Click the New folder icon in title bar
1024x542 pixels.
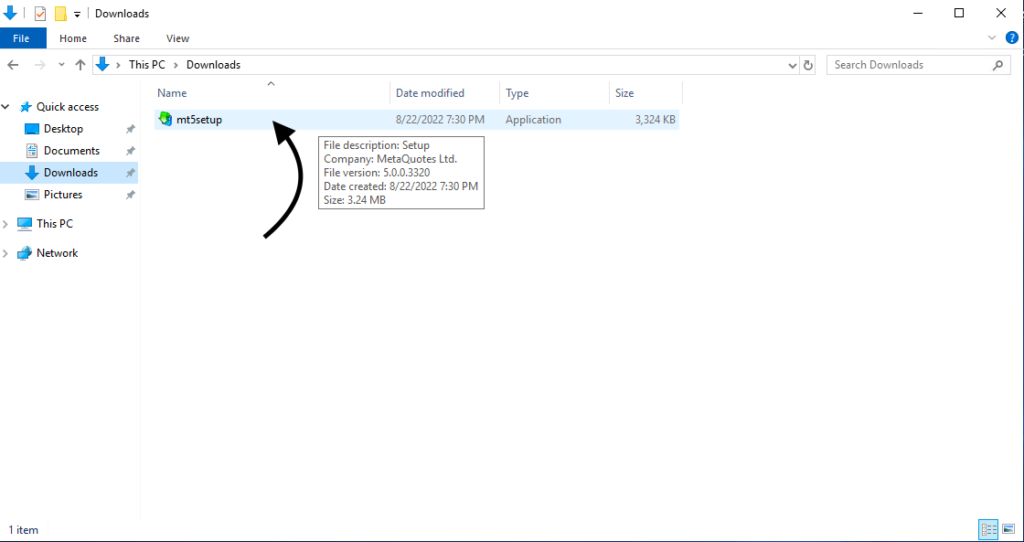[60, 14]
